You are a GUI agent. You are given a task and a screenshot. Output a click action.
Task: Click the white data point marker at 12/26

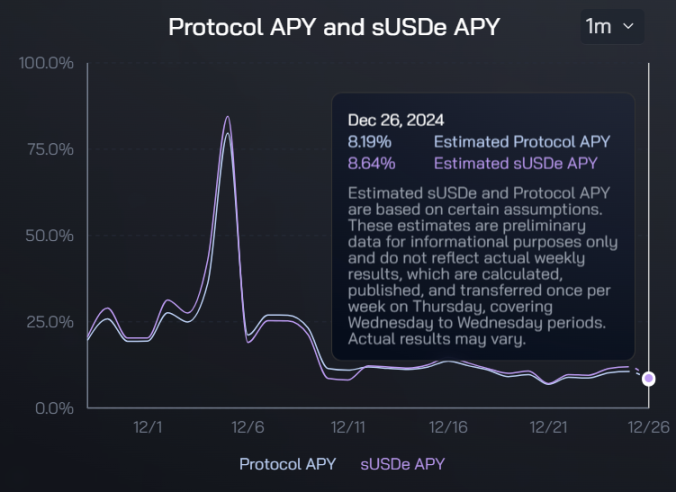(648, 379)
